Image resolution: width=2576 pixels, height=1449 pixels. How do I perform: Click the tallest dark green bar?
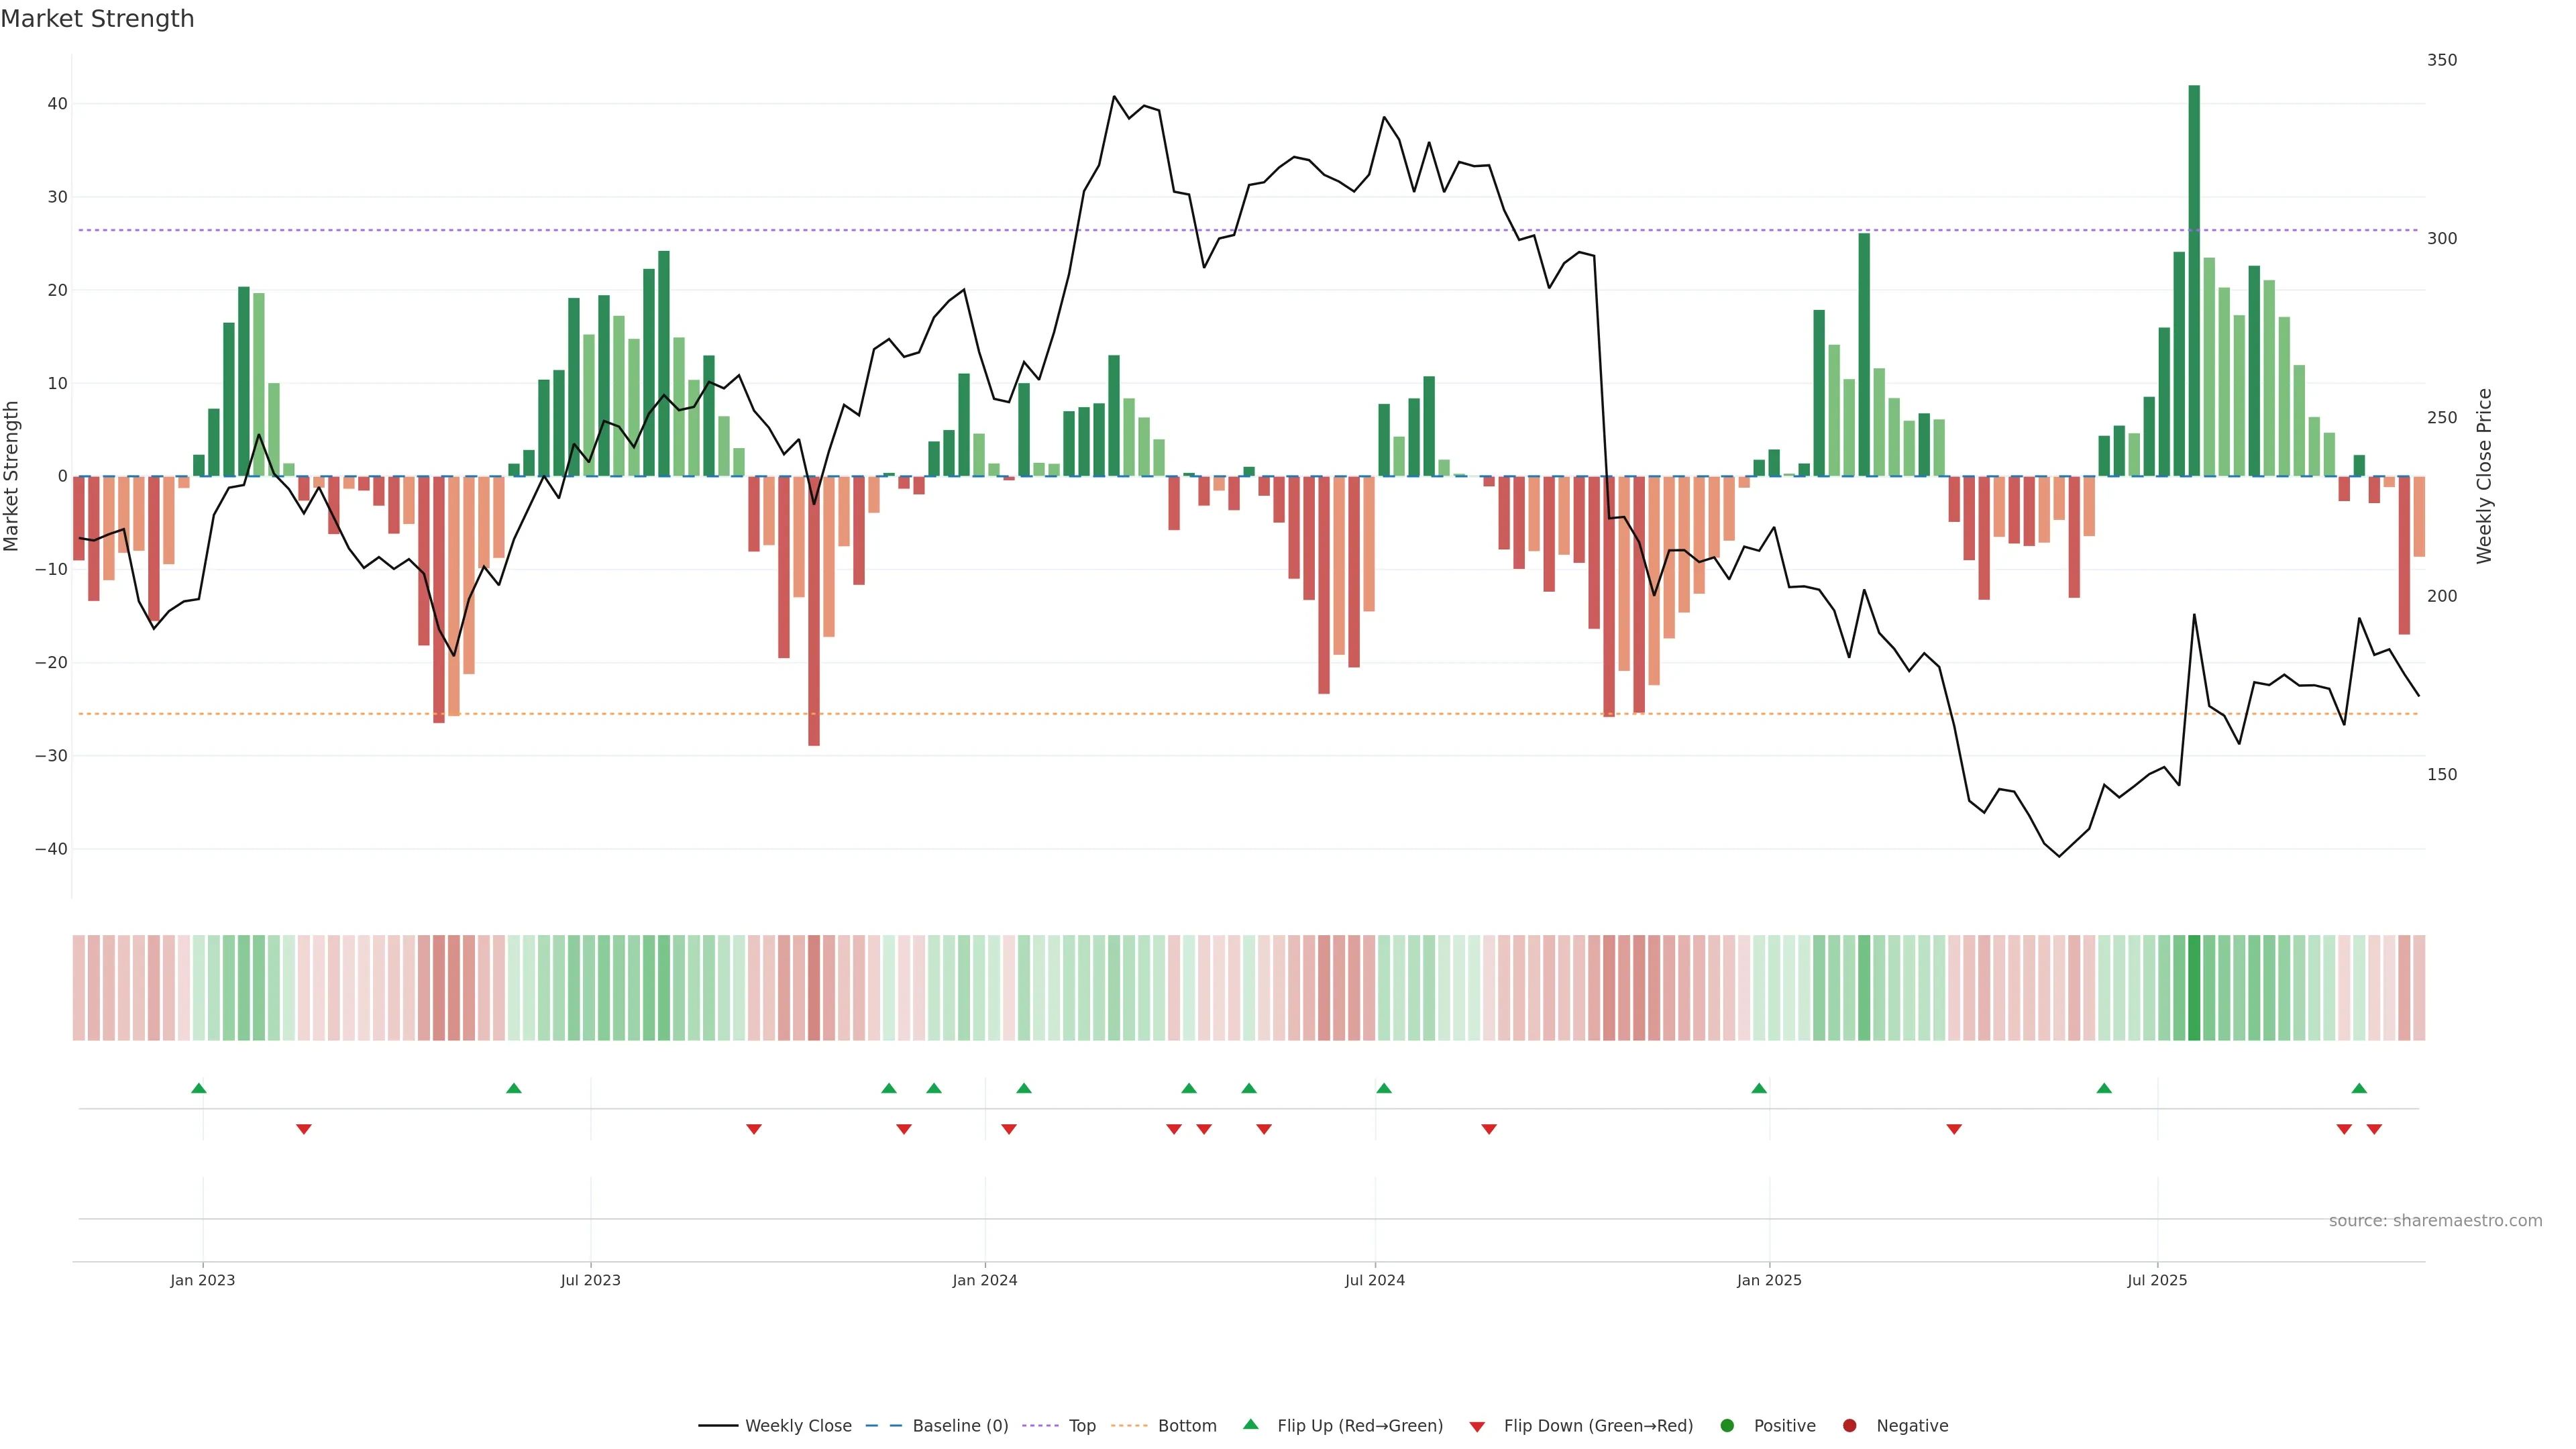tap(2194, 280)
